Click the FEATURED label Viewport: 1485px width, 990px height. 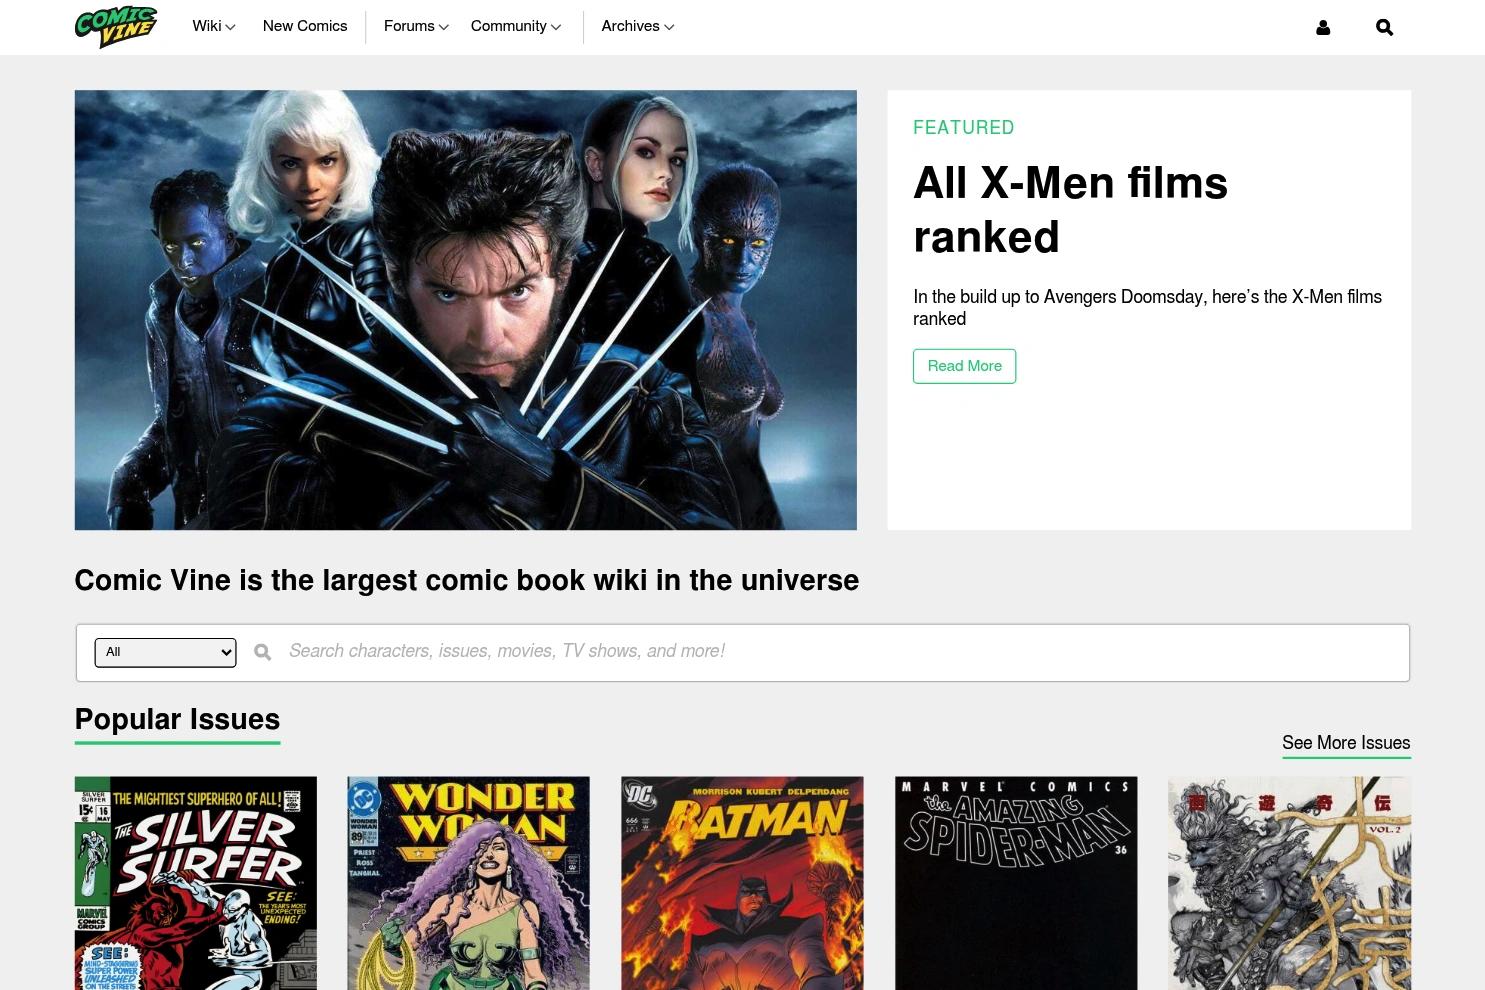tap(964, 128)
